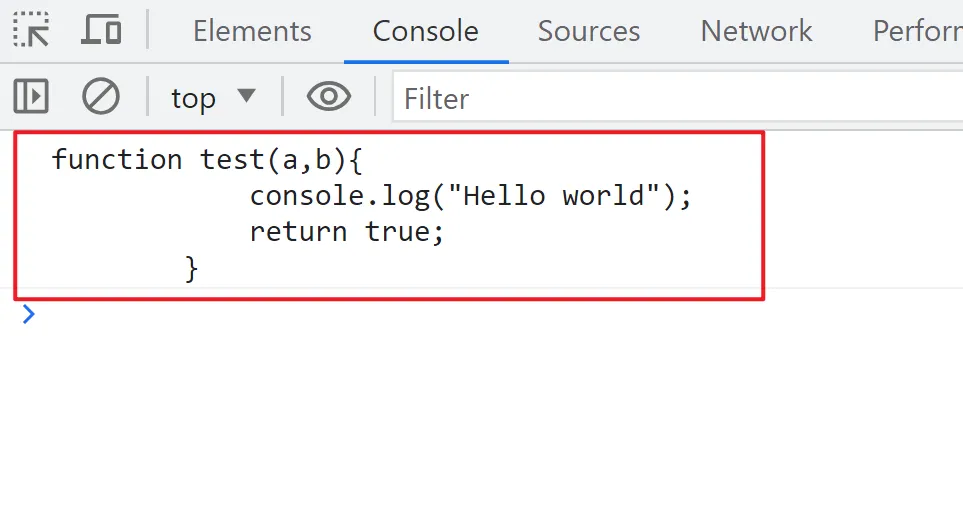Select the Console tab
Screen dimensions: 963x508
click(x=425, y=31)
